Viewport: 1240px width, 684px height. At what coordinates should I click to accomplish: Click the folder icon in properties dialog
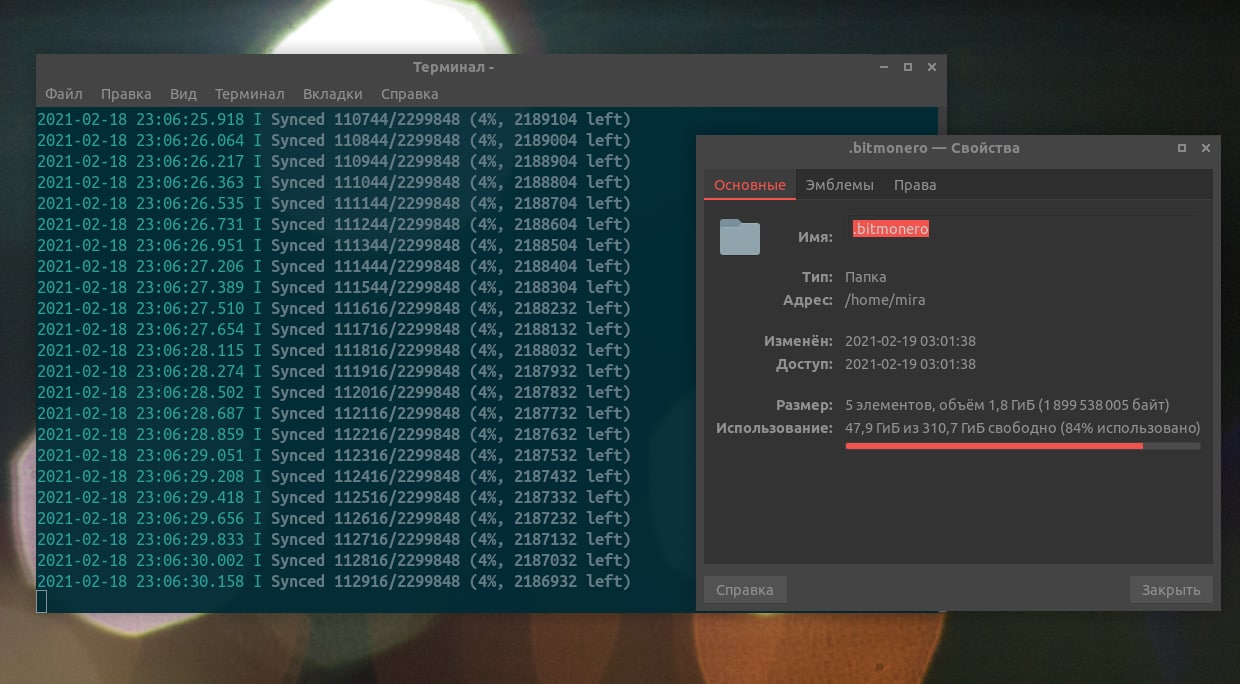(x=740, y=237)
